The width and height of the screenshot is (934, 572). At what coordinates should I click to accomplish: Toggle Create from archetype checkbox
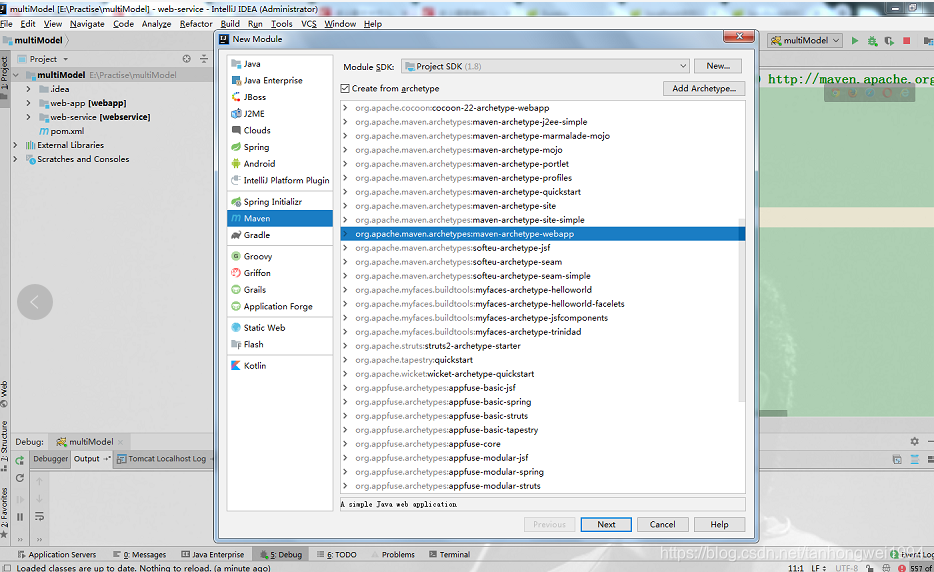point(345,89)
